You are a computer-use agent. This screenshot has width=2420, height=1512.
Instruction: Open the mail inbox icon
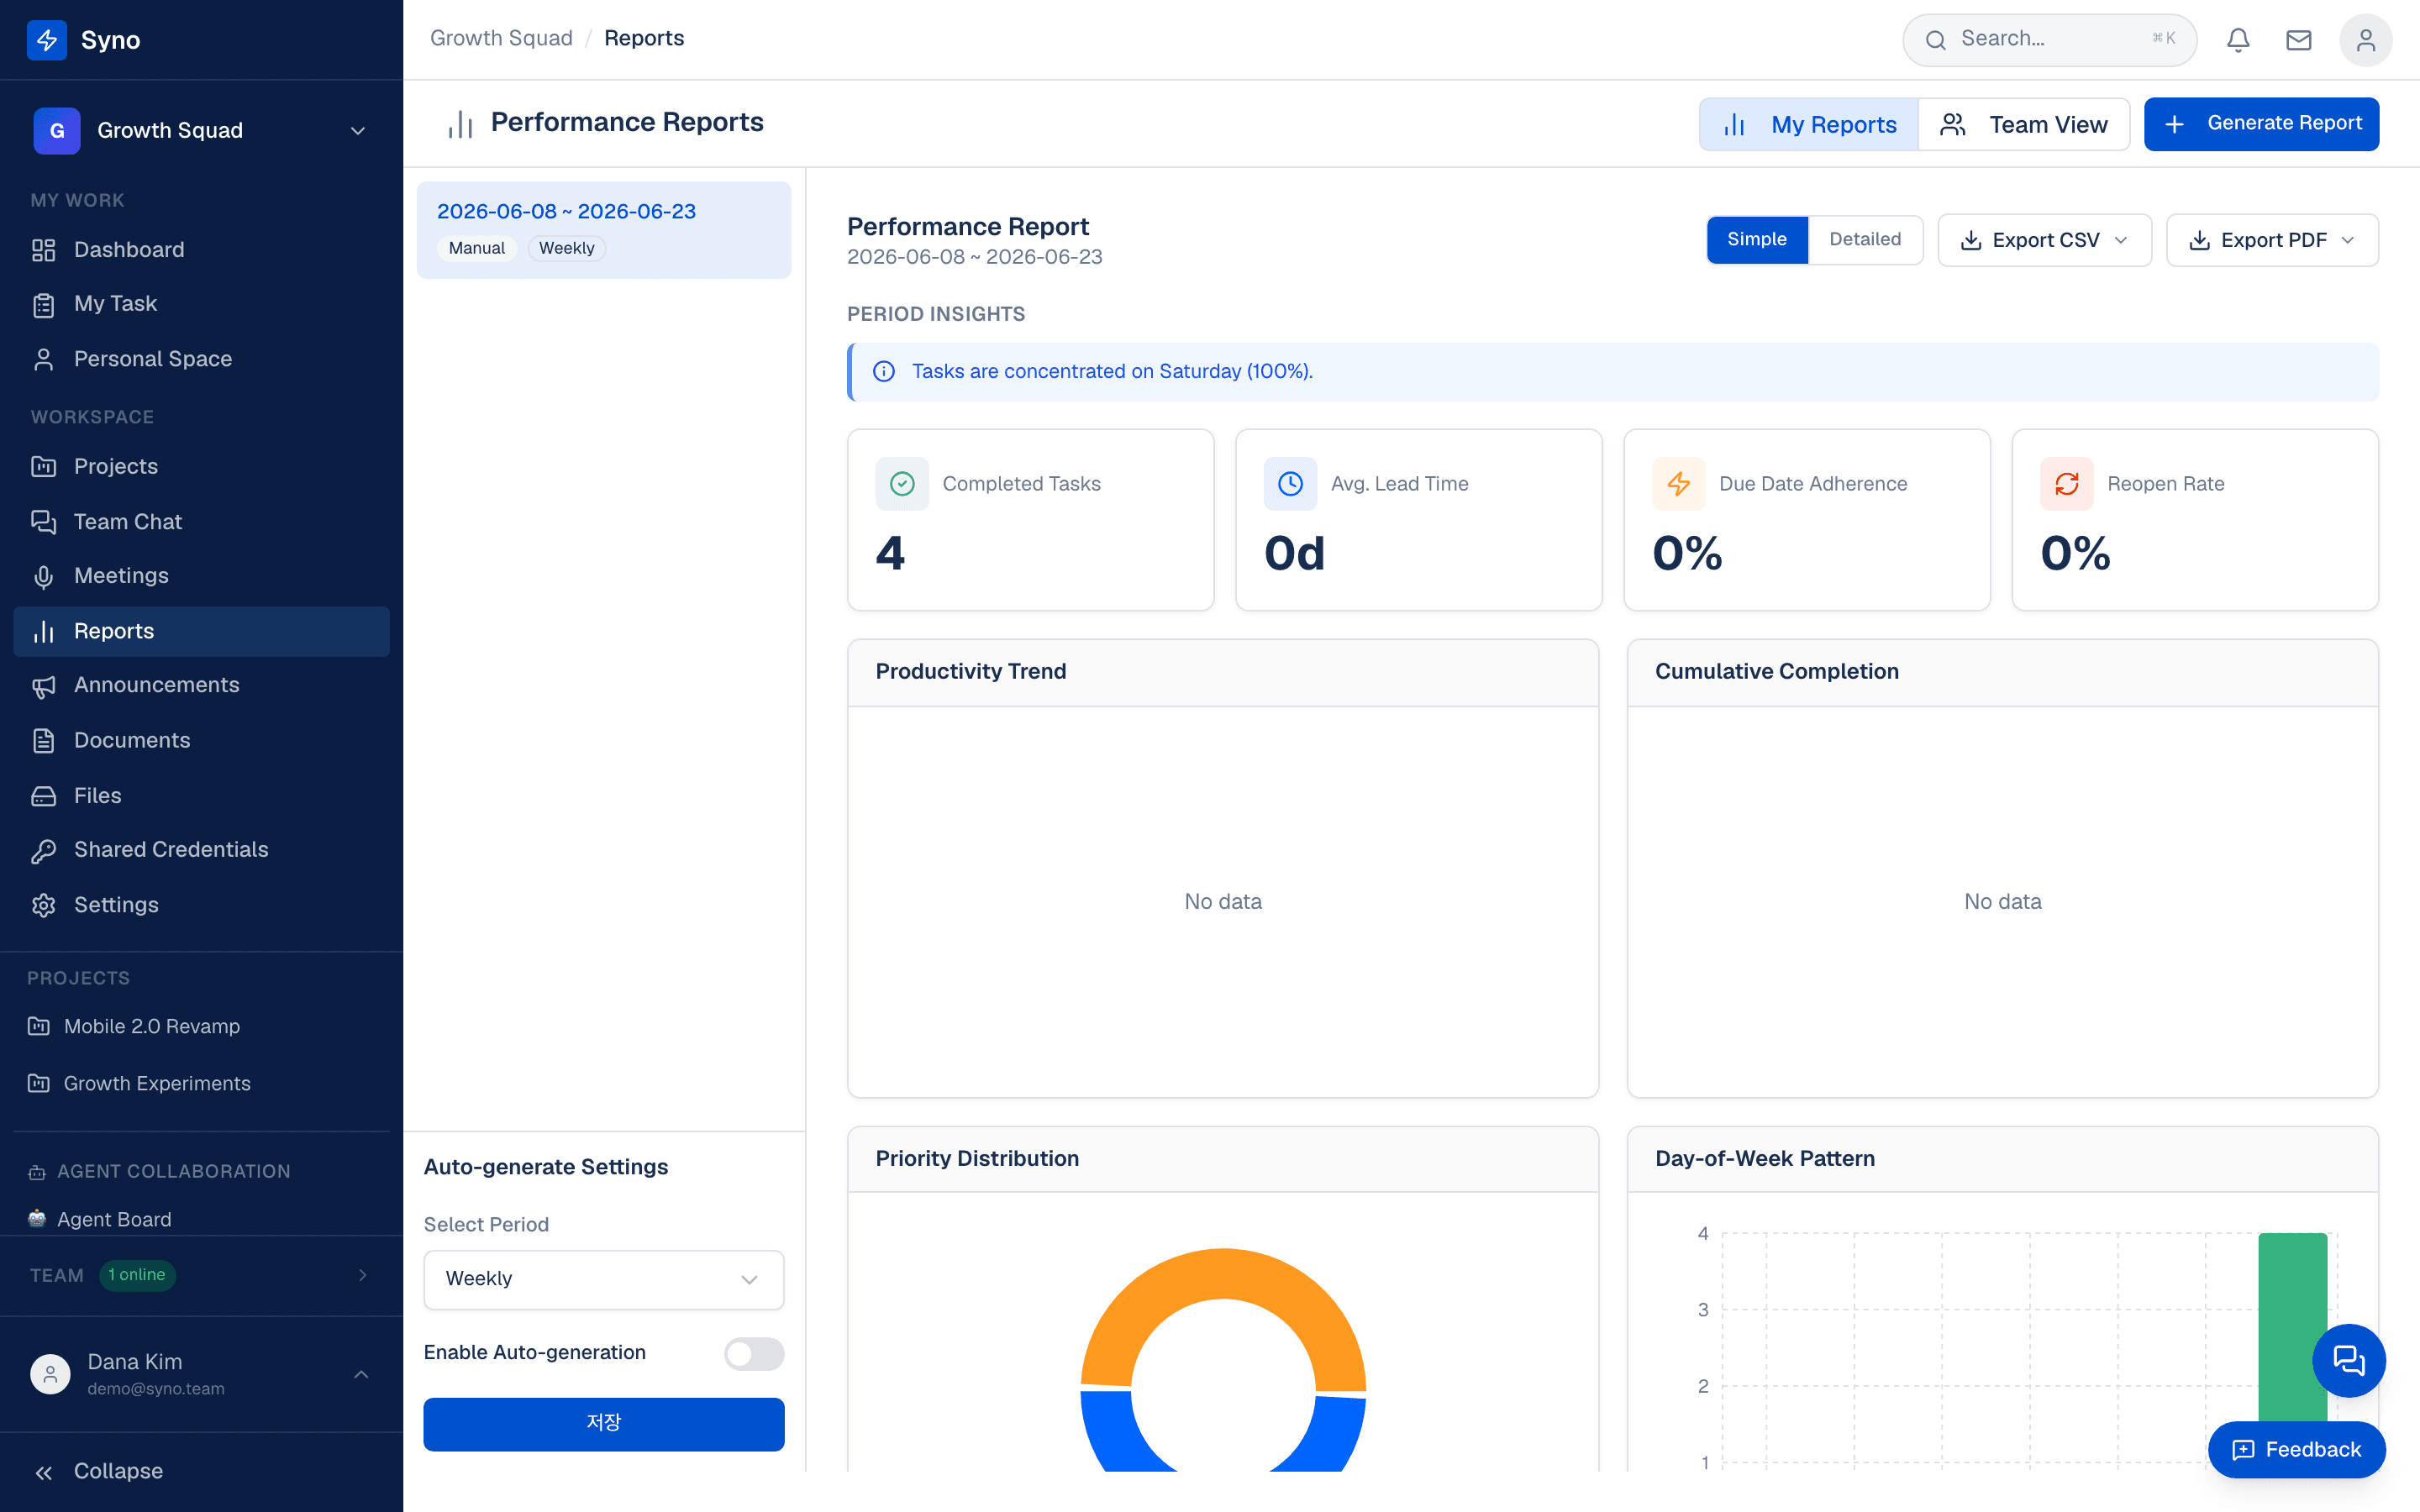tap(2299, 40)
